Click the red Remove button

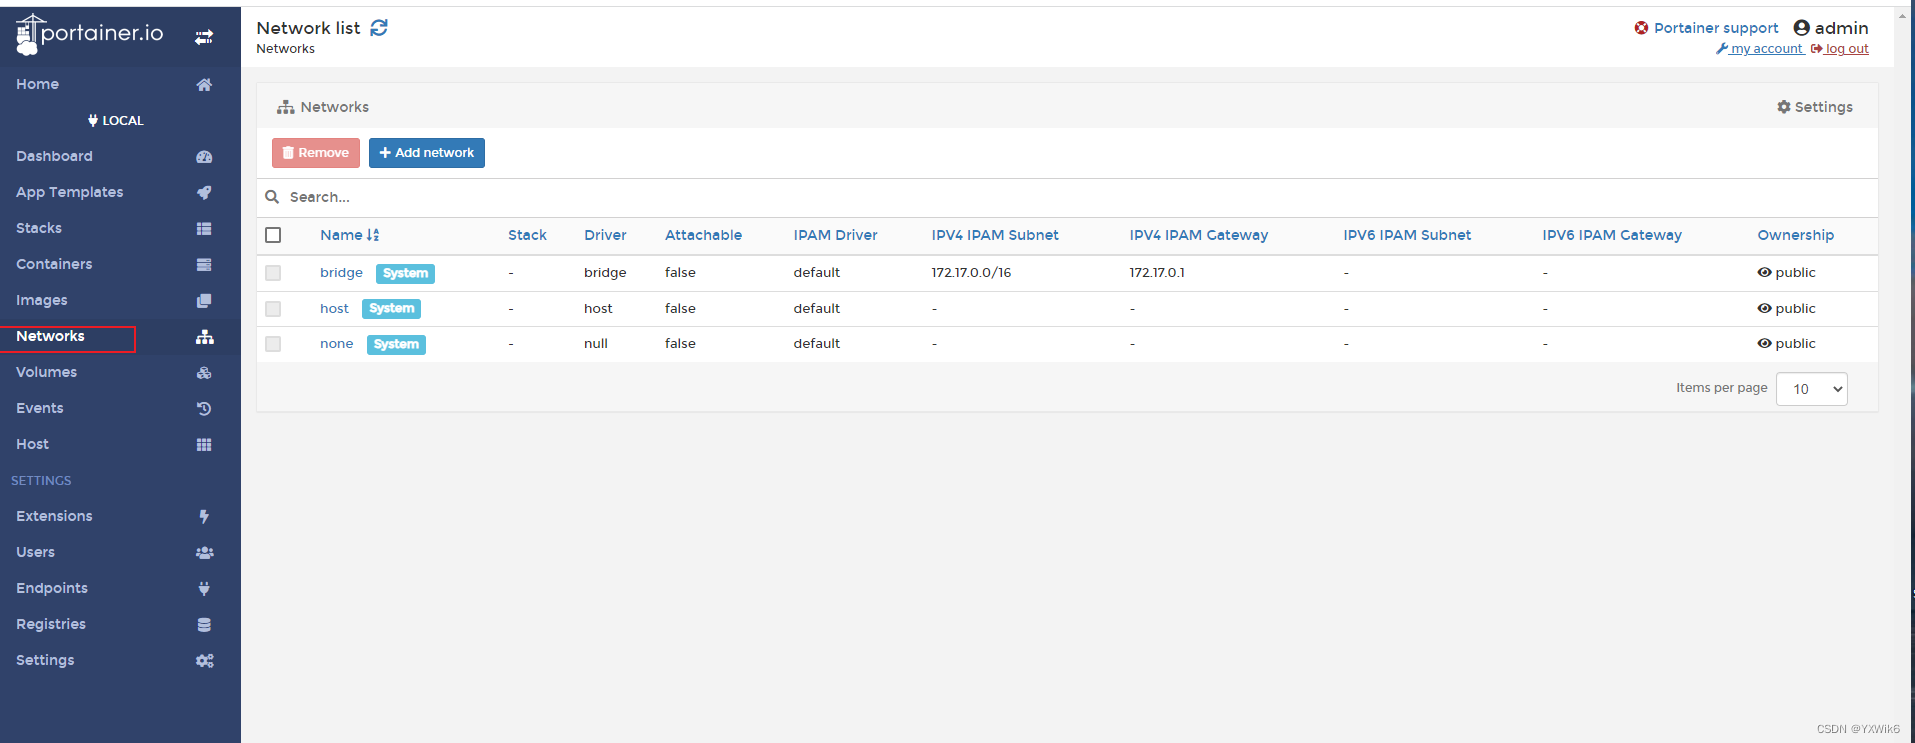[316, 153]
